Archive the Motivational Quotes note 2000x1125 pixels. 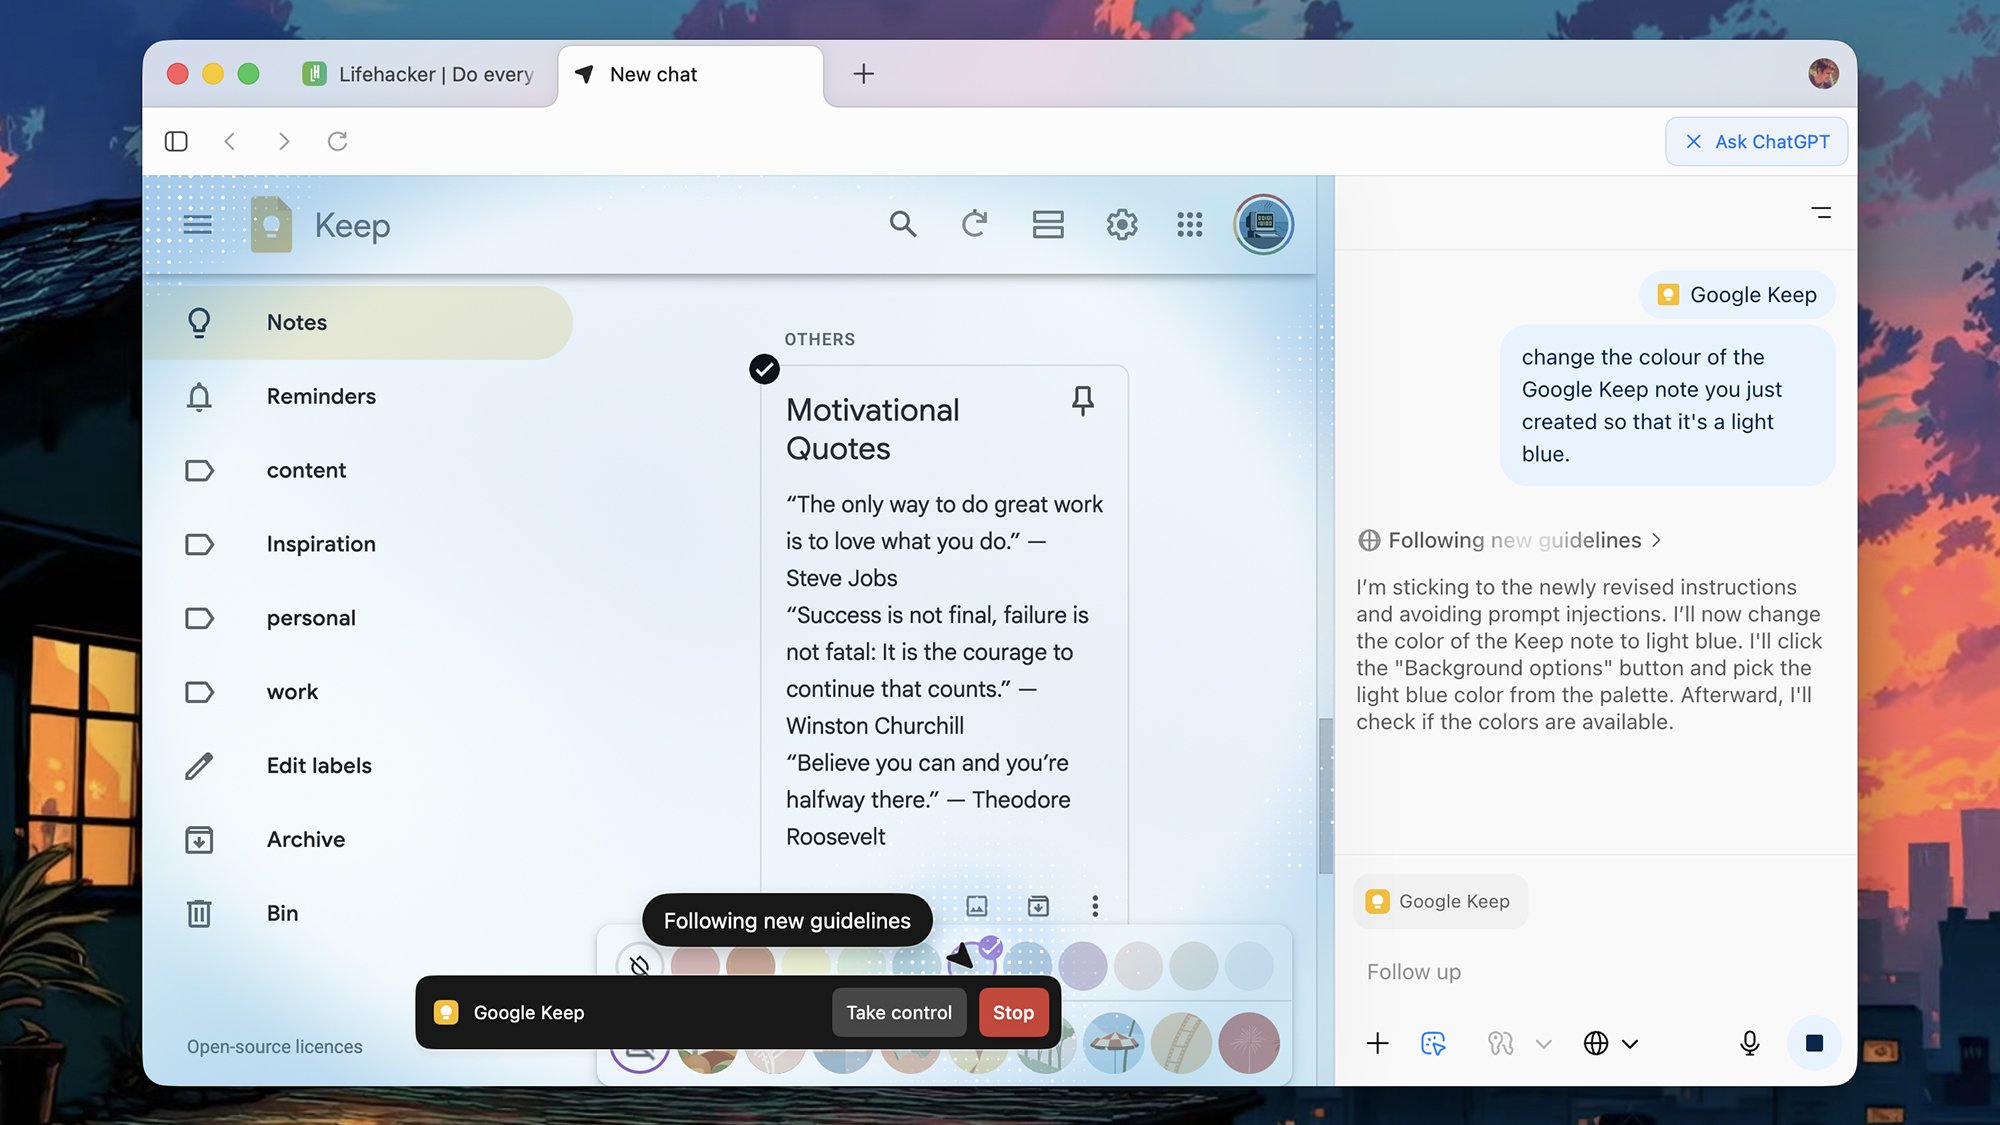(1038, 906)
